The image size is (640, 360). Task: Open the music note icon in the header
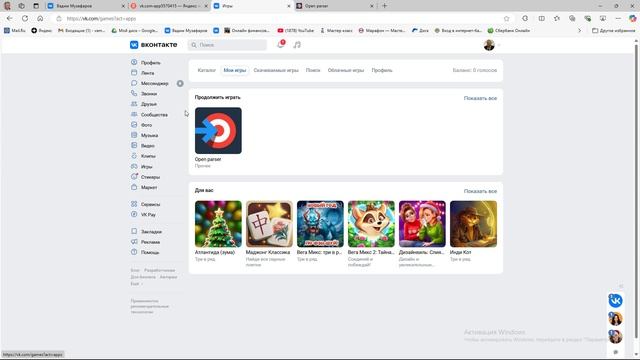pos(297,45)
